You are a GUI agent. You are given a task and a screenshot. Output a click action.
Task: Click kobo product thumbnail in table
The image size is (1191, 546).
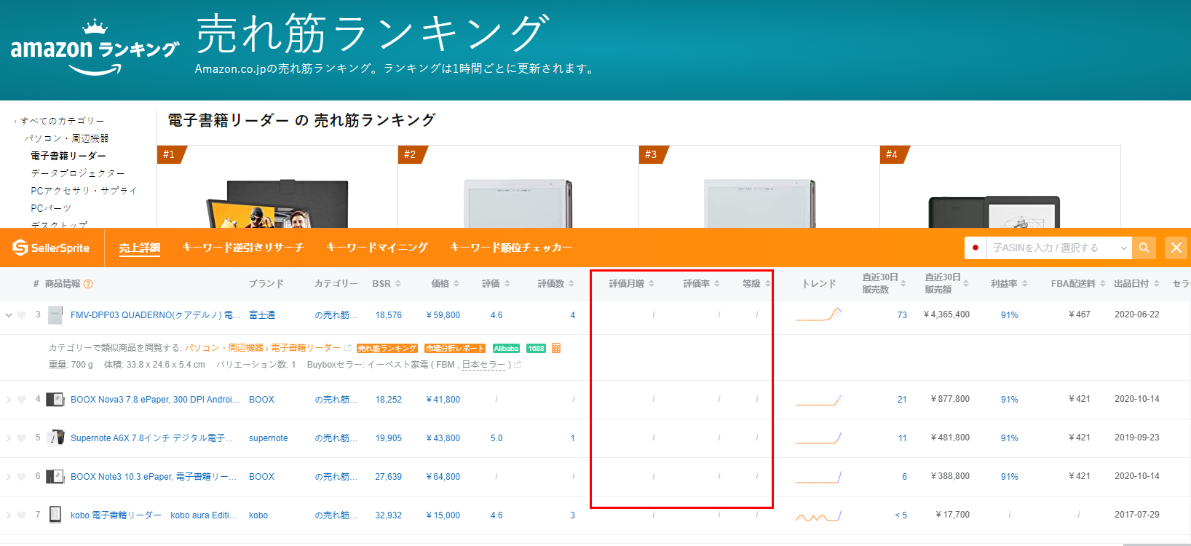coord(54,515)
